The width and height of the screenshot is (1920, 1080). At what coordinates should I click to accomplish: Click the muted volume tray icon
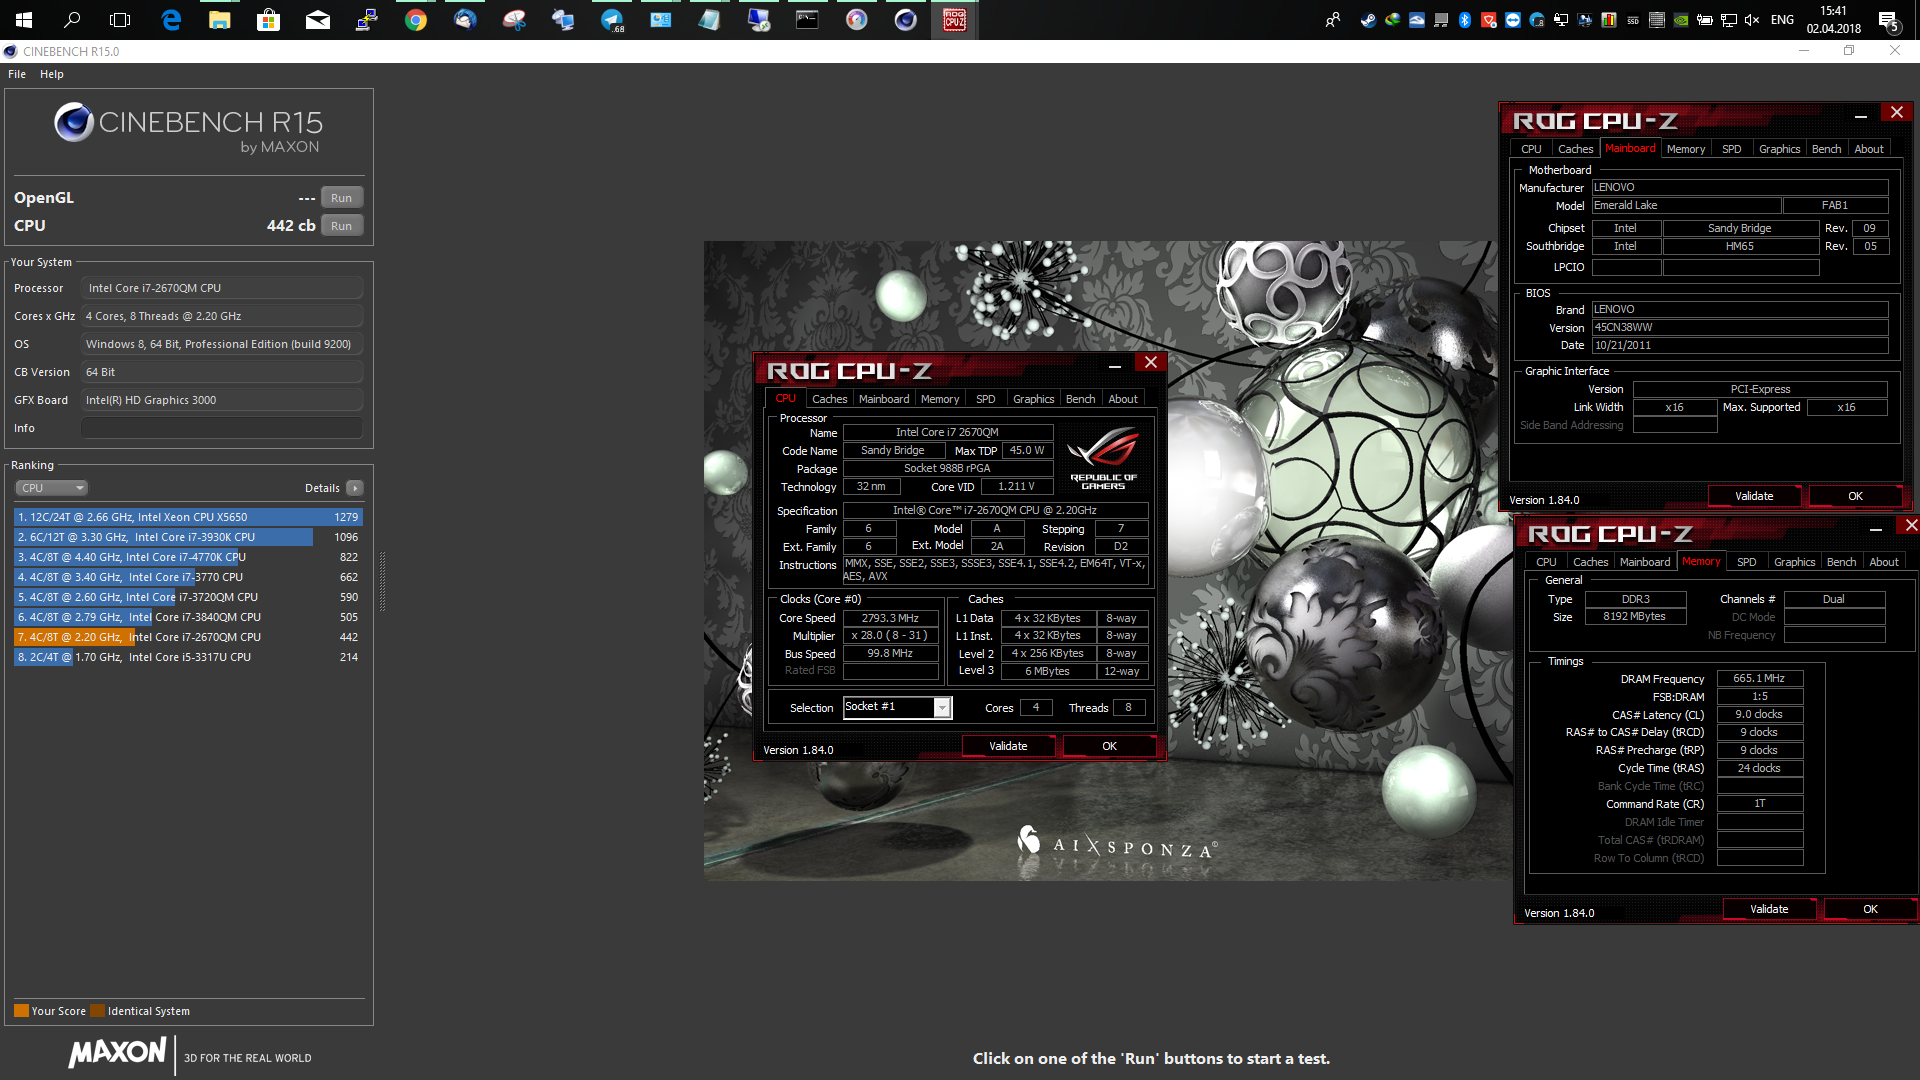(1752, 20)
